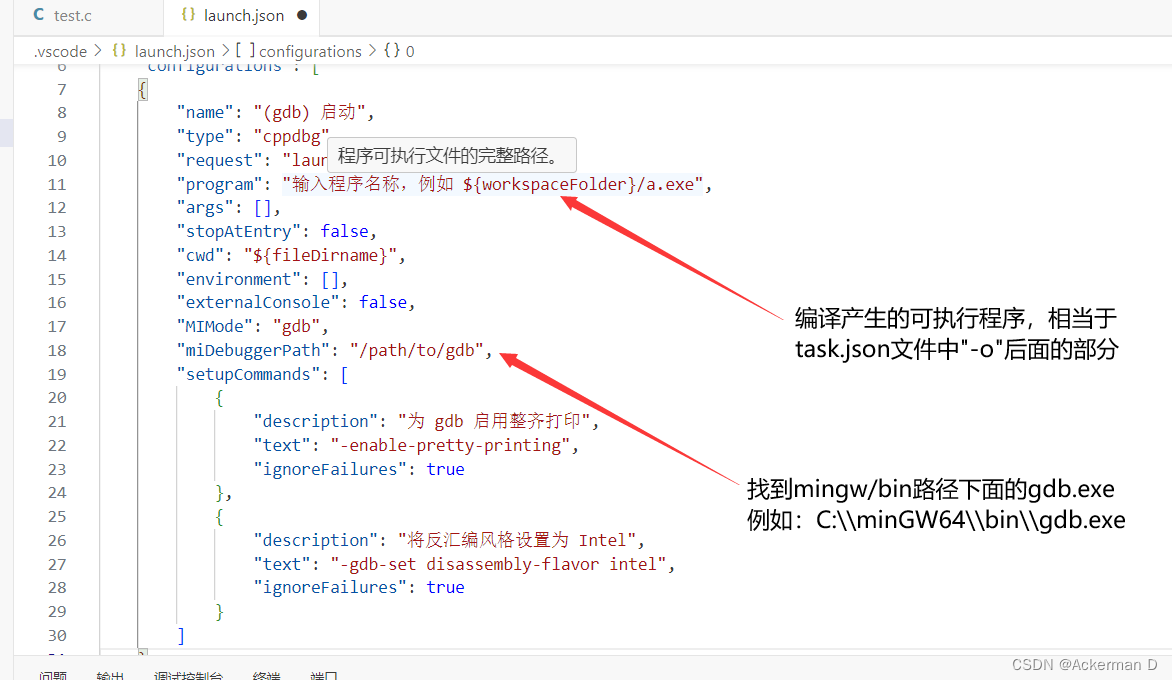The width and height of the screenshot is (1172, 680).
Task: Click launch.json in the breadcrumb path
Action: pyautogui.click(x=175, y=51)
